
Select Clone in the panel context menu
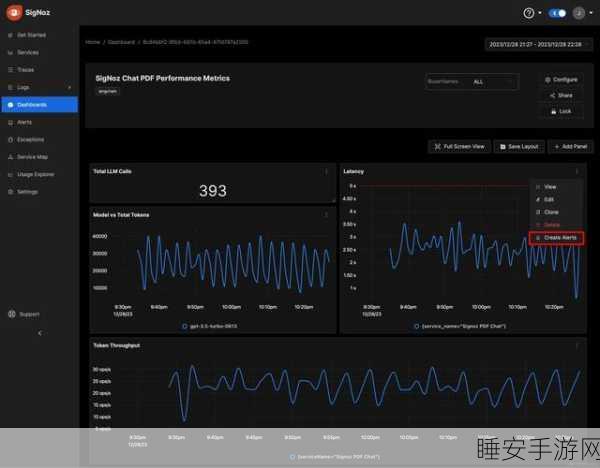[x=556, y=212]
